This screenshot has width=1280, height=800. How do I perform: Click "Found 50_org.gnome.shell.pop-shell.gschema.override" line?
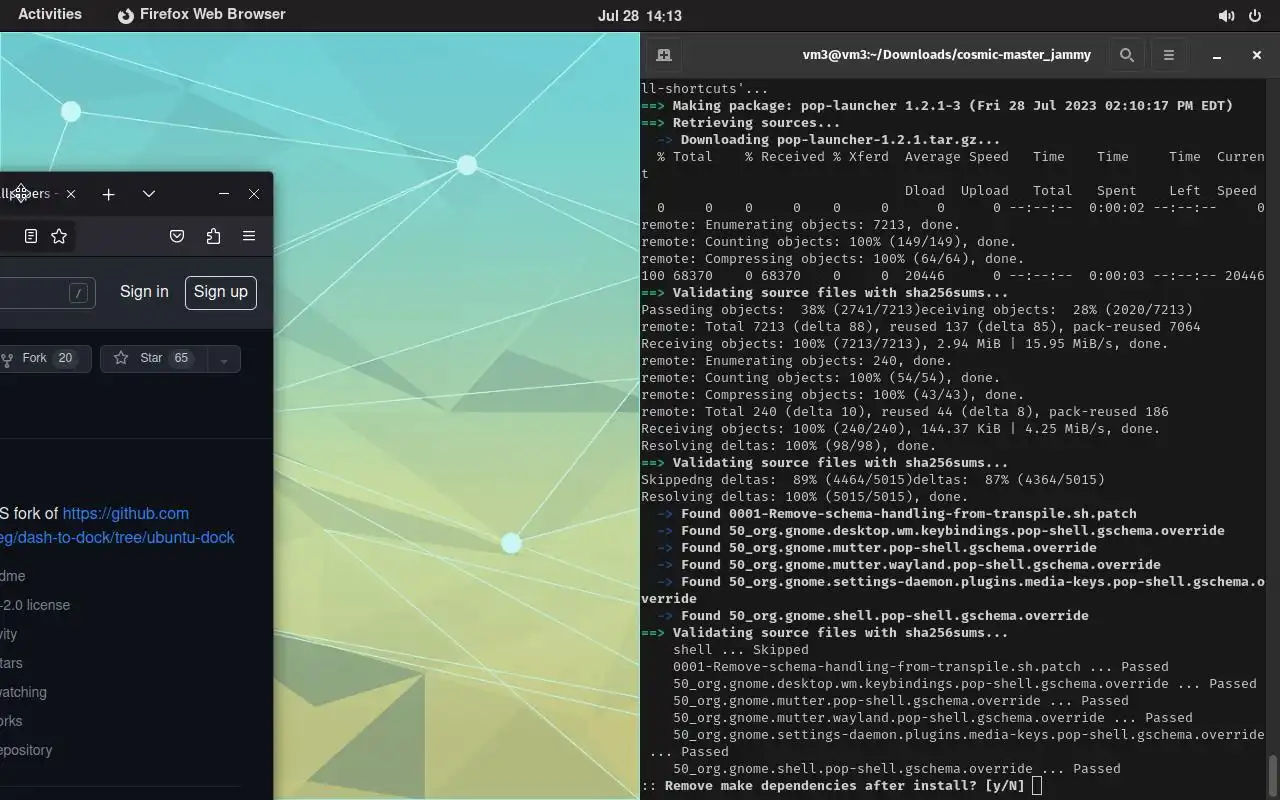[873, 615]
